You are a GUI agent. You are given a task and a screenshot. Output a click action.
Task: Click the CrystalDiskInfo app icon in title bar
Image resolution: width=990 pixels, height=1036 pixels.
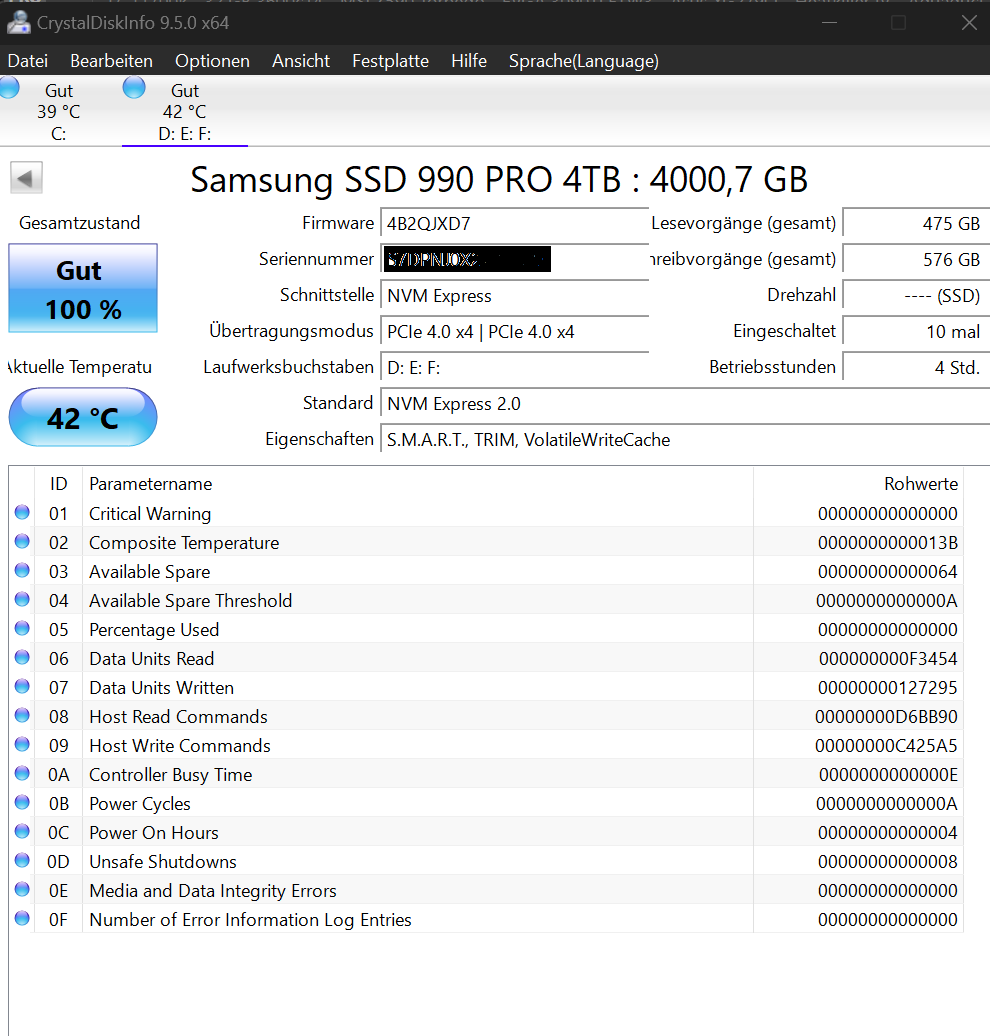[x=19, y=22]
